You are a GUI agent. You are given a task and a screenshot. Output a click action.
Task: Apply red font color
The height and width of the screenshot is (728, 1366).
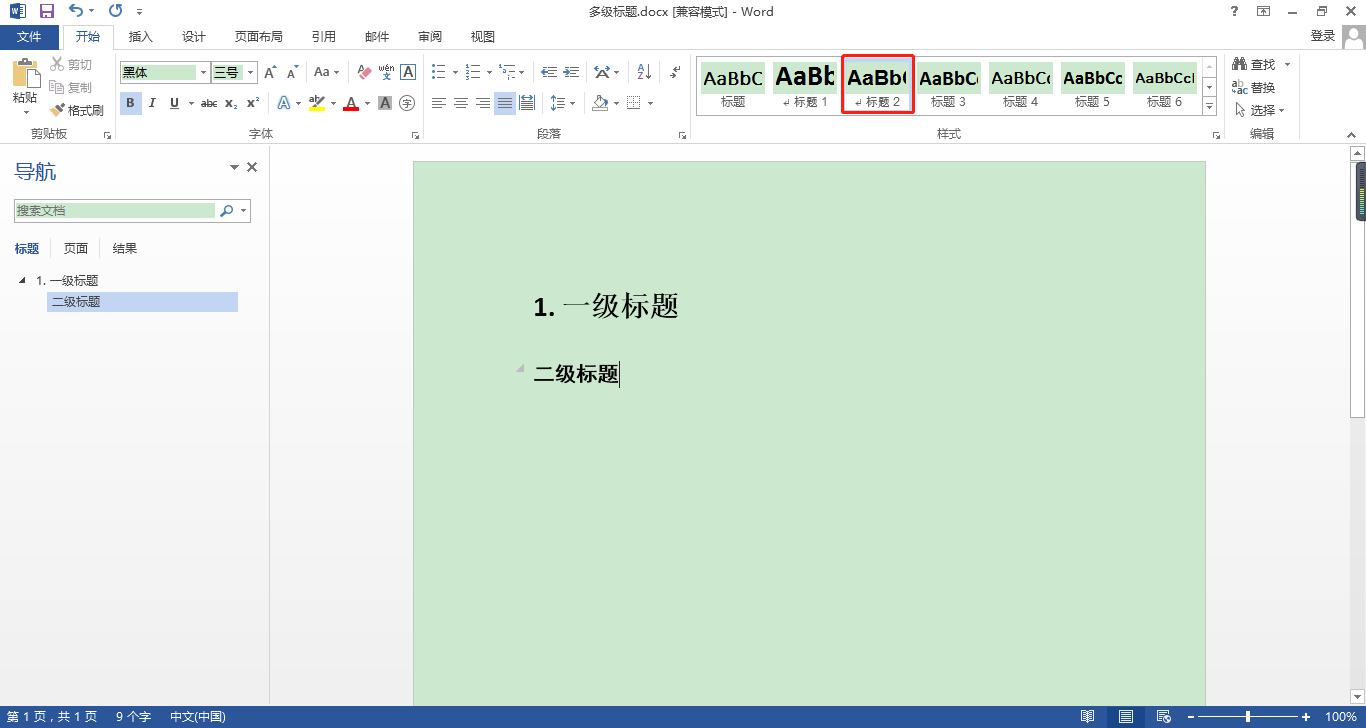[351, 103]
